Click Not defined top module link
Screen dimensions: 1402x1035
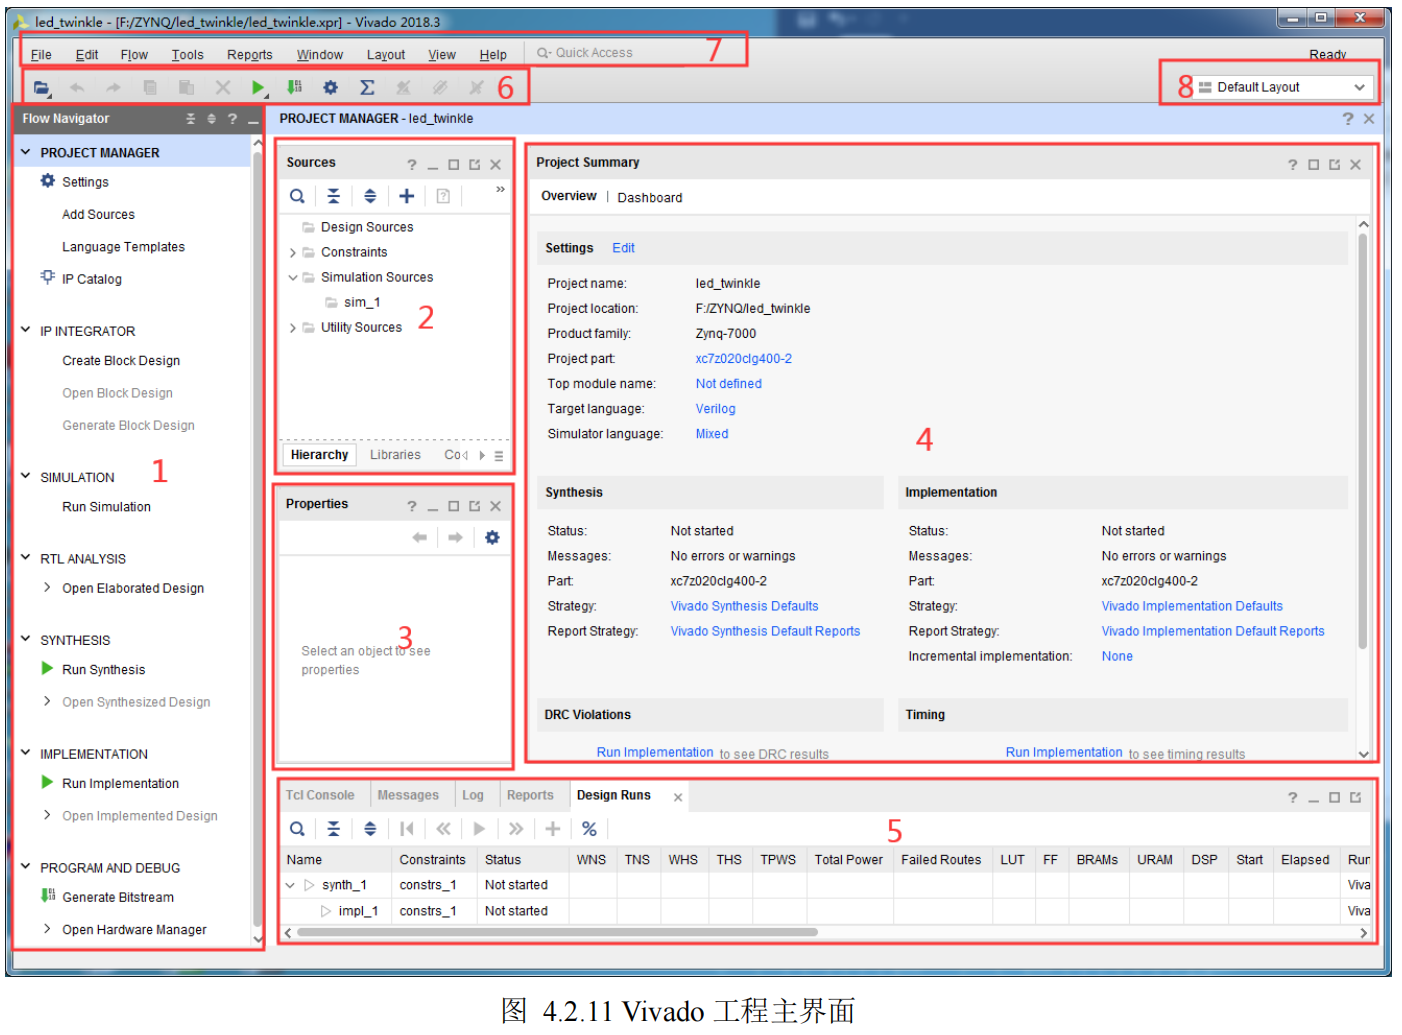pyautogui.click(x=728, y=384)
